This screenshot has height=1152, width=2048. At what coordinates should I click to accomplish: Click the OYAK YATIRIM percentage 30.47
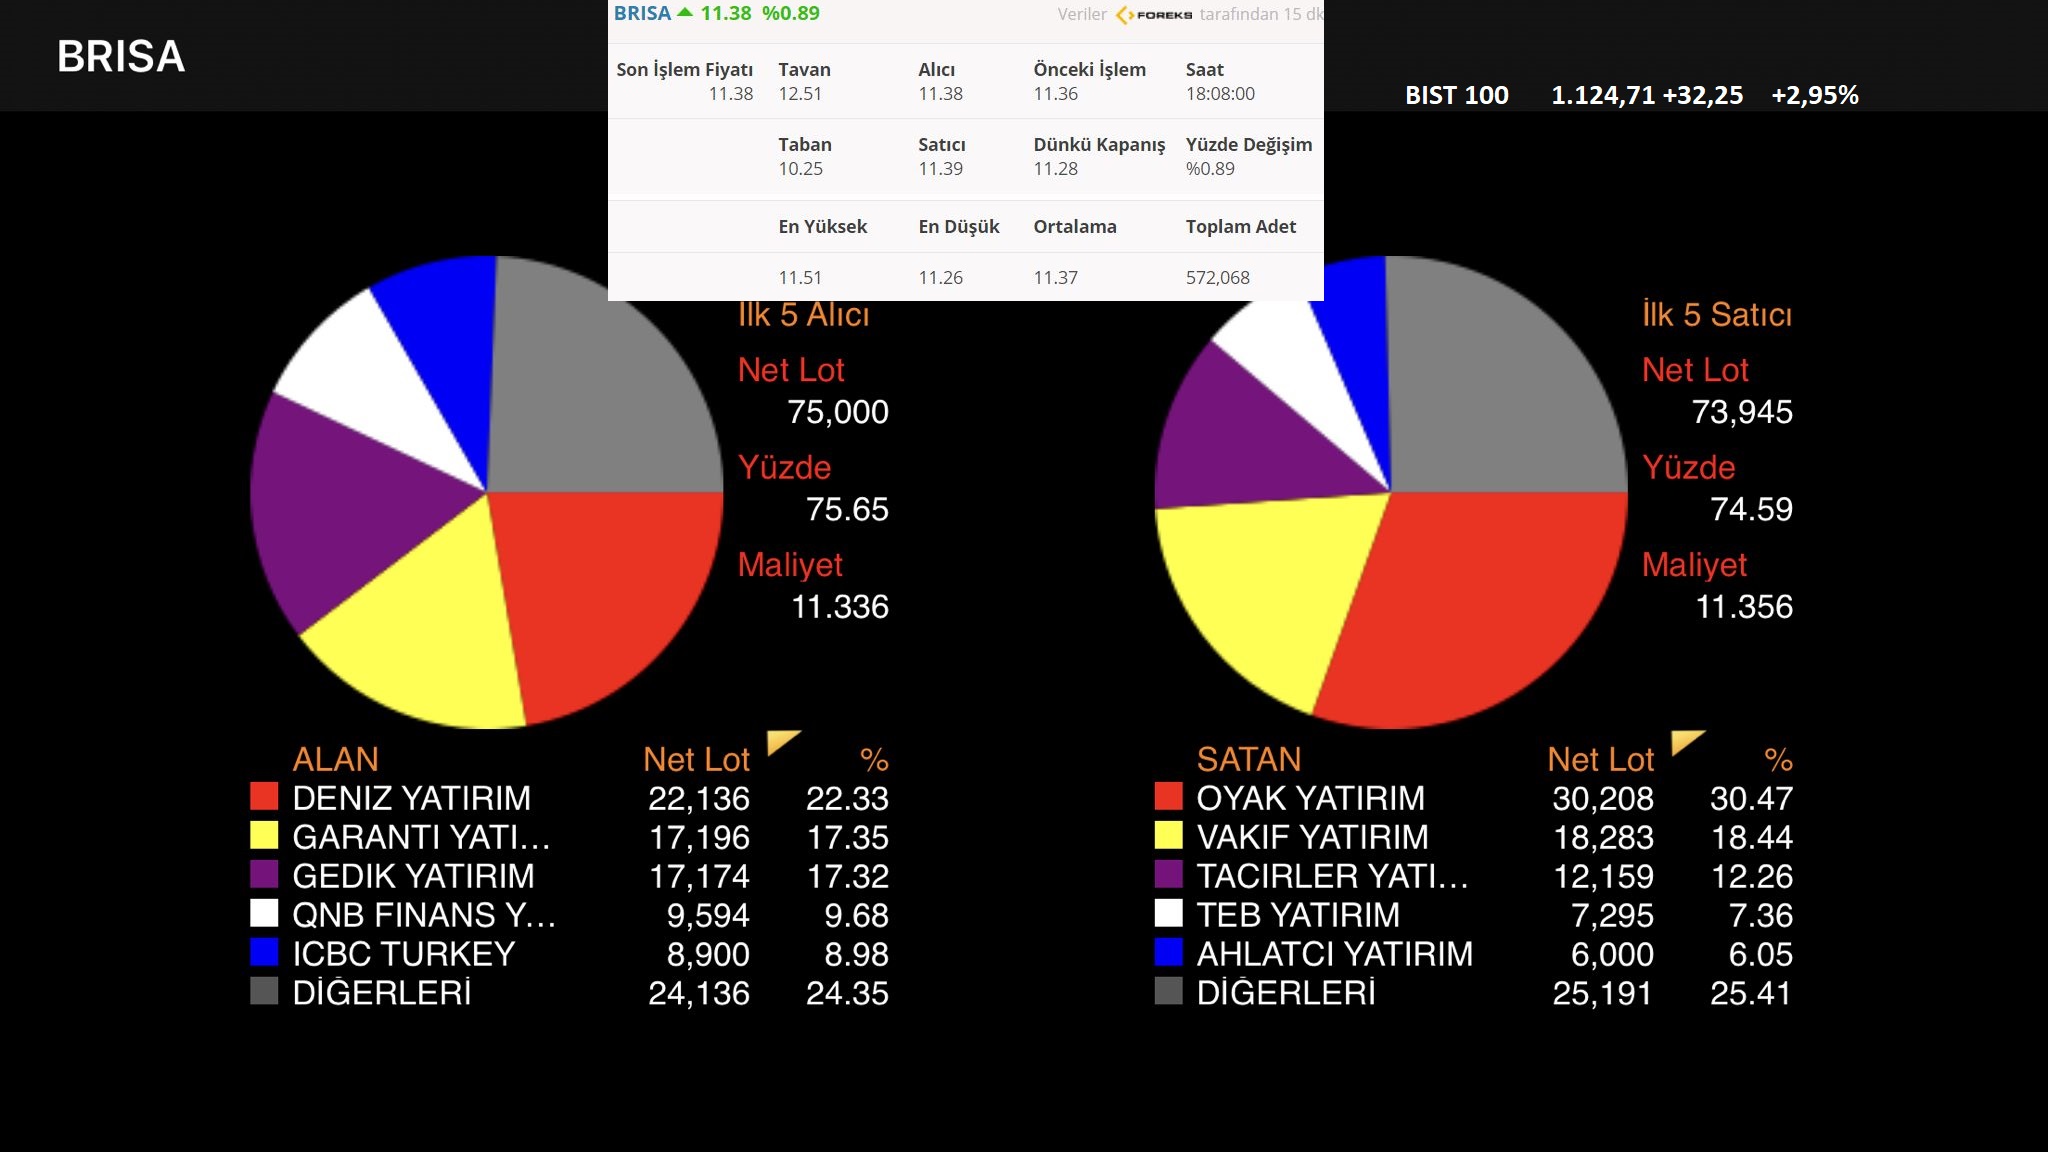pyautogui.click(x=1751, y=798)
